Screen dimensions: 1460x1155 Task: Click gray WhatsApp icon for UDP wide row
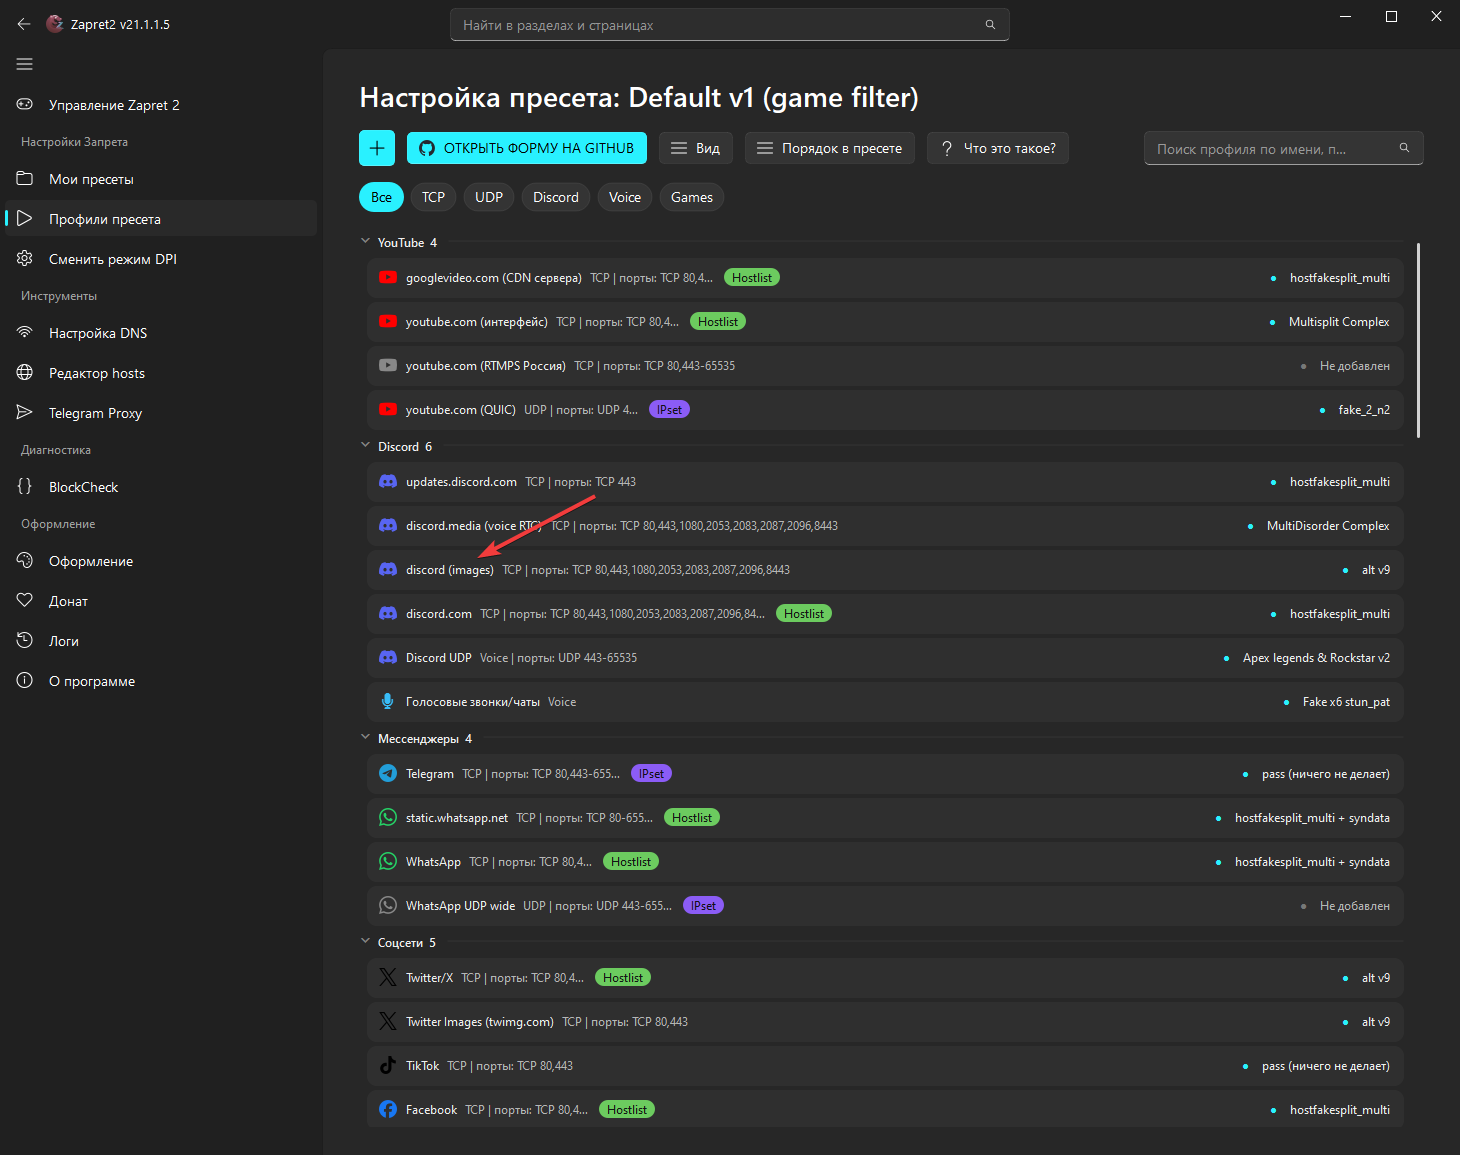pyautogui.click(x=388, y=906)
